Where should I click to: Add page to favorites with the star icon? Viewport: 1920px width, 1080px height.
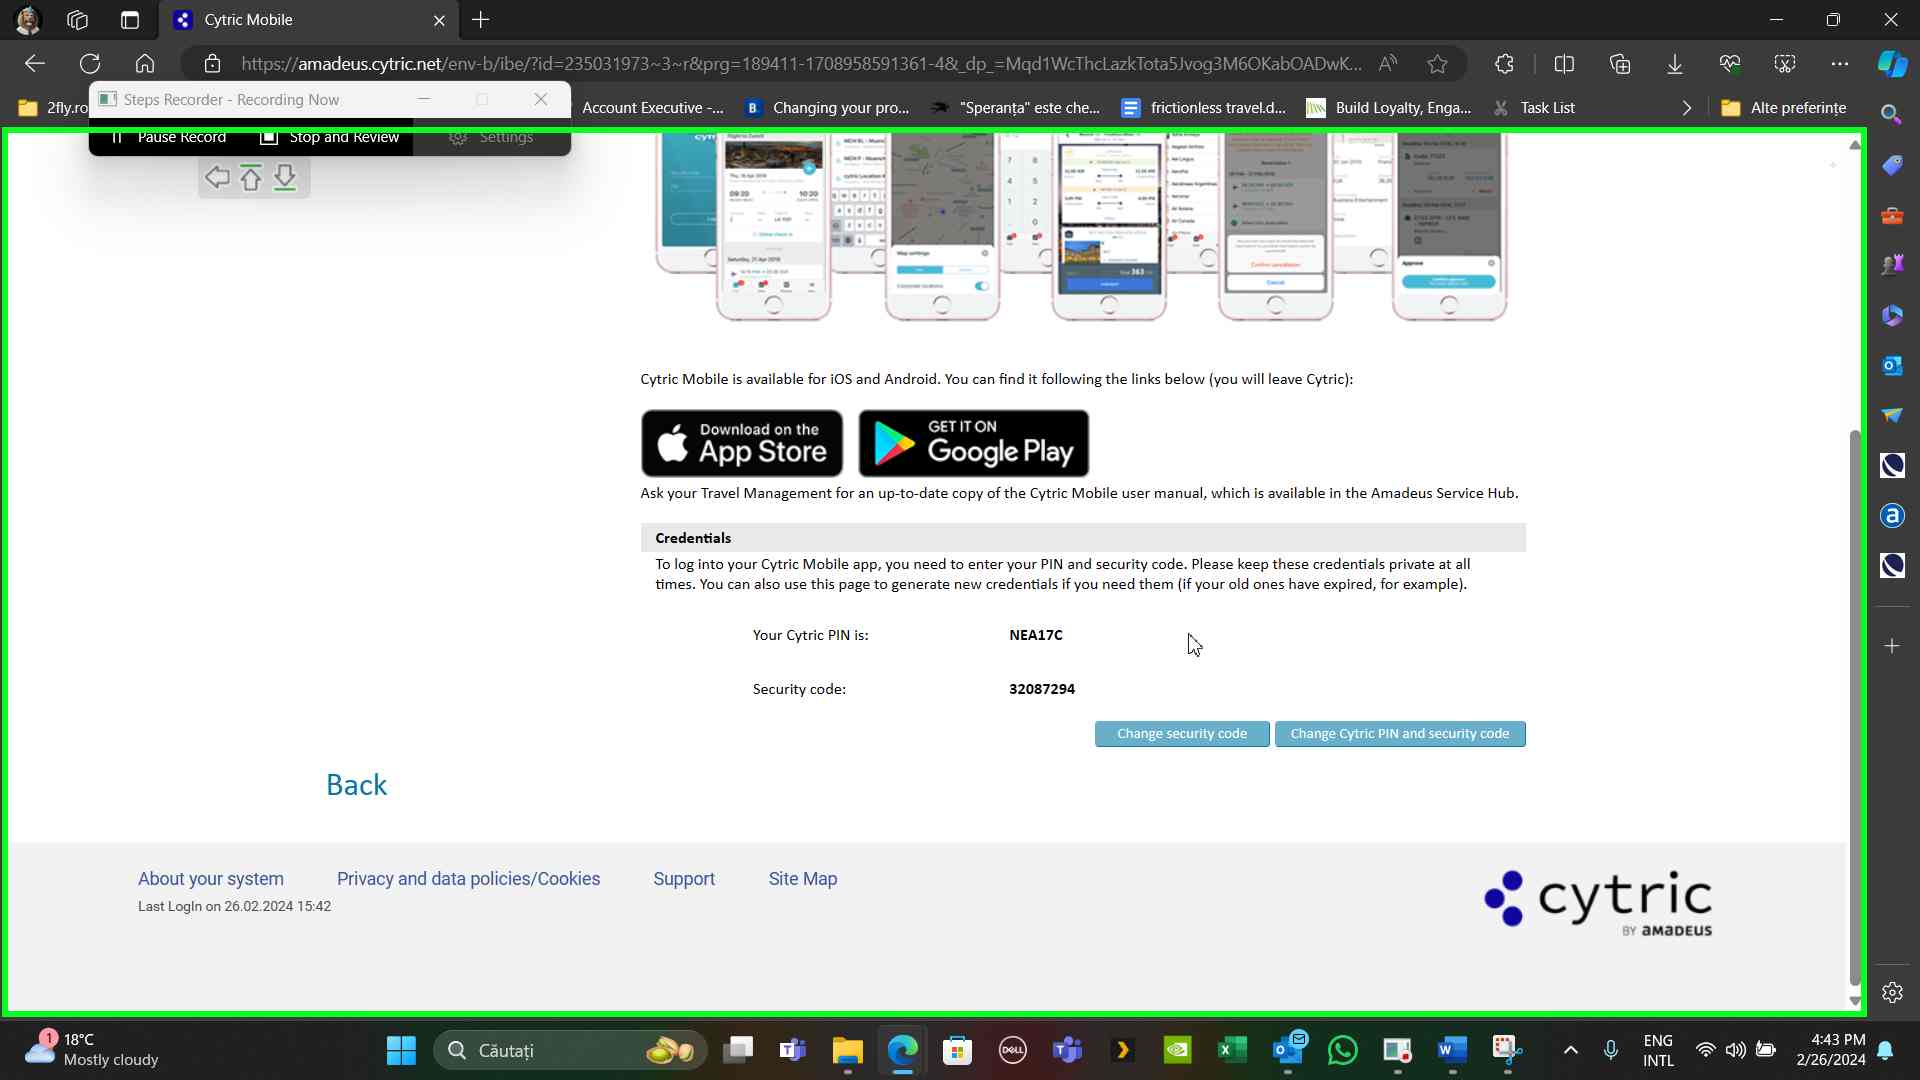(1437, 64)
